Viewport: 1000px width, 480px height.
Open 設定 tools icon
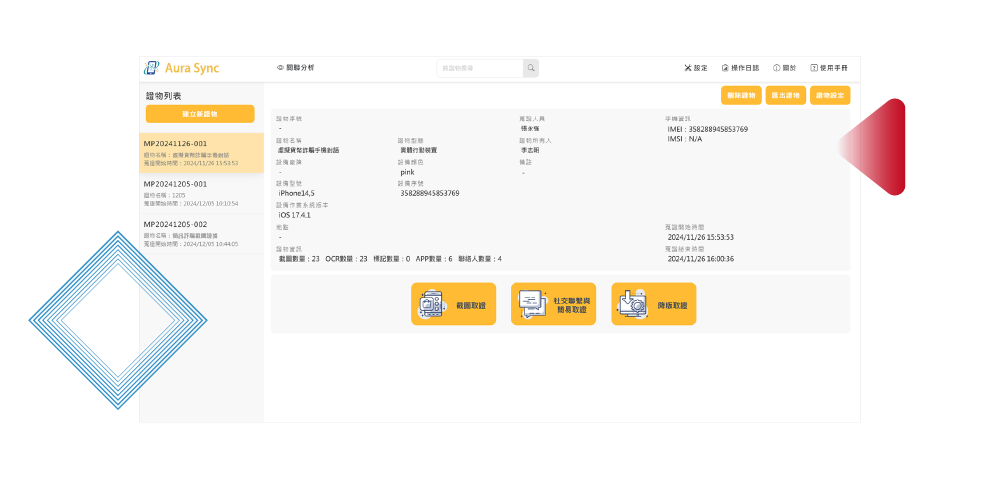click(688, 68)
